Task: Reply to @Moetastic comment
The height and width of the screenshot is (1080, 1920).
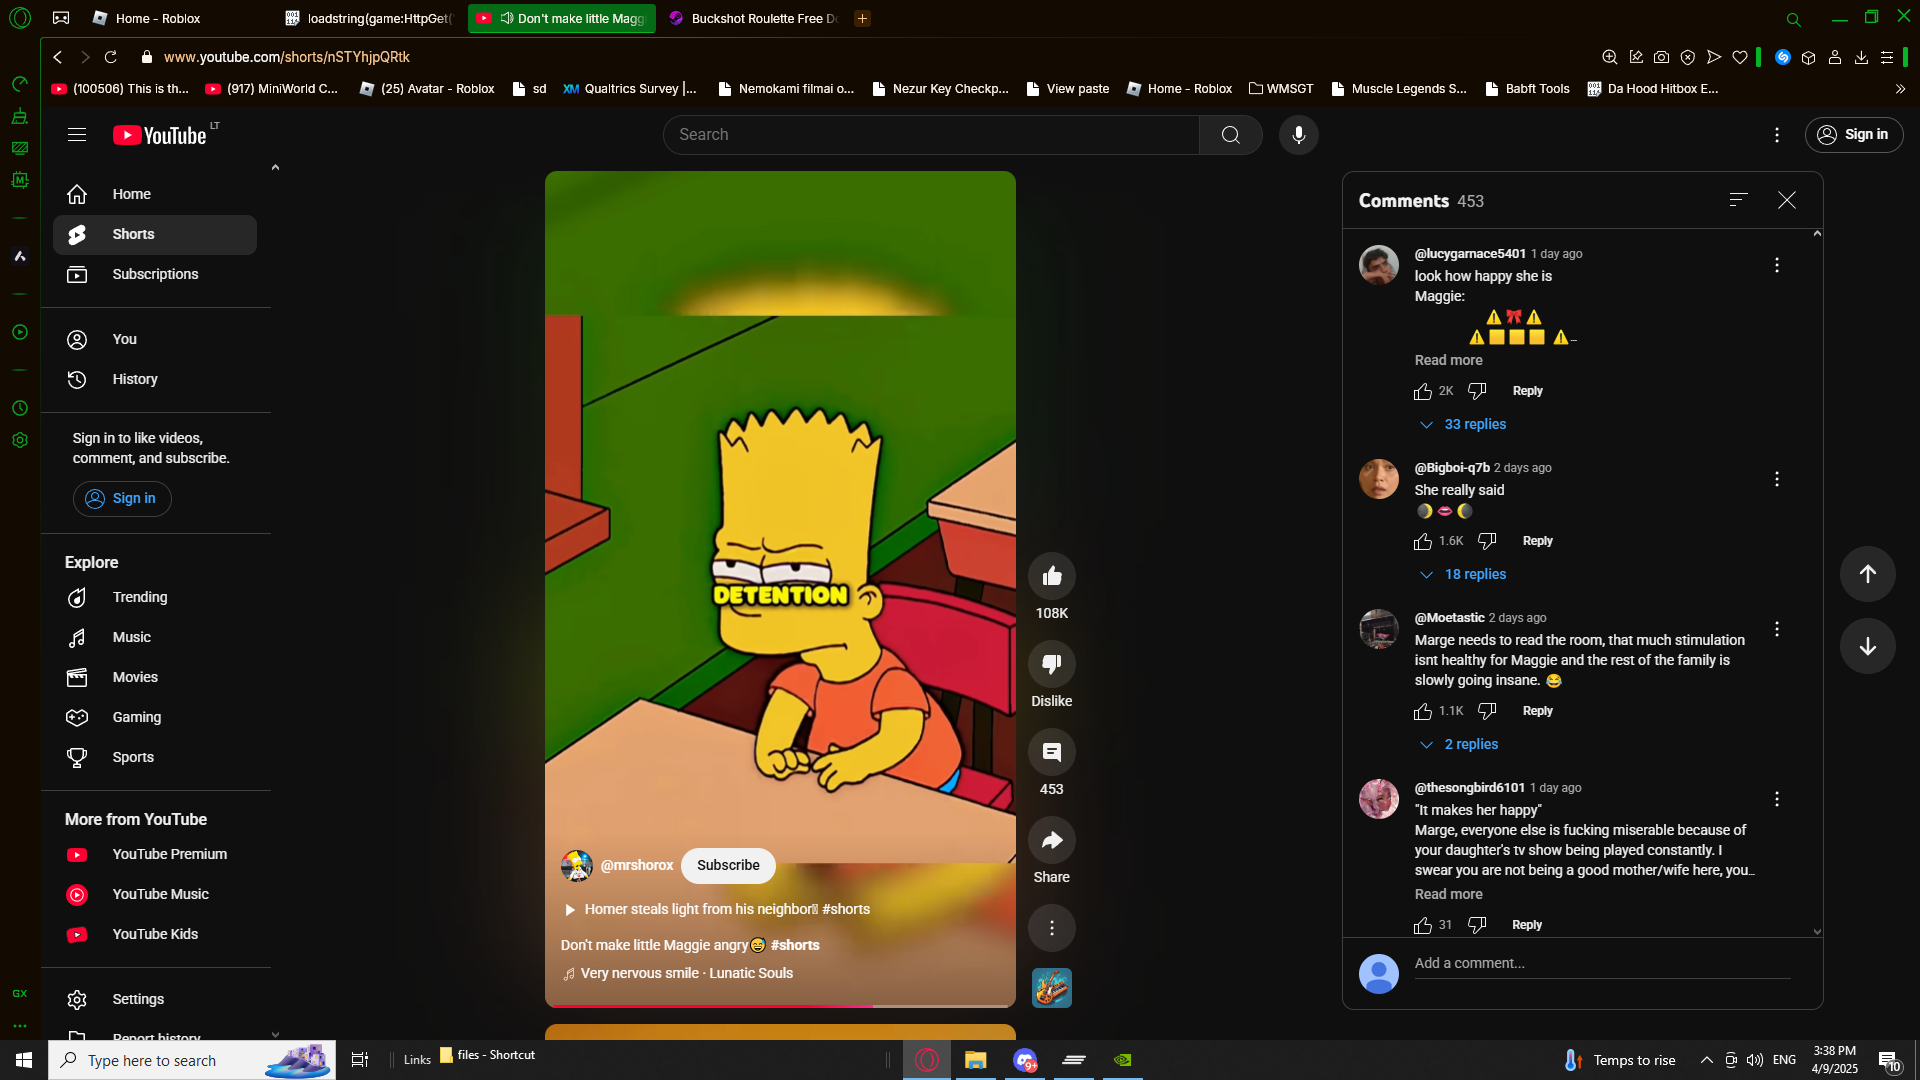Action: click(1537, 711)
